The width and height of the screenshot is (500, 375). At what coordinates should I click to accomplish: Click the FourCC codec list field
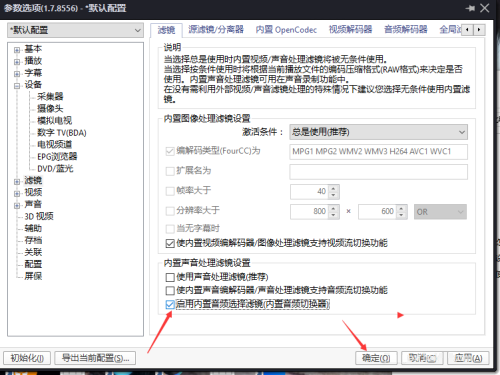[x=378, y=152]
